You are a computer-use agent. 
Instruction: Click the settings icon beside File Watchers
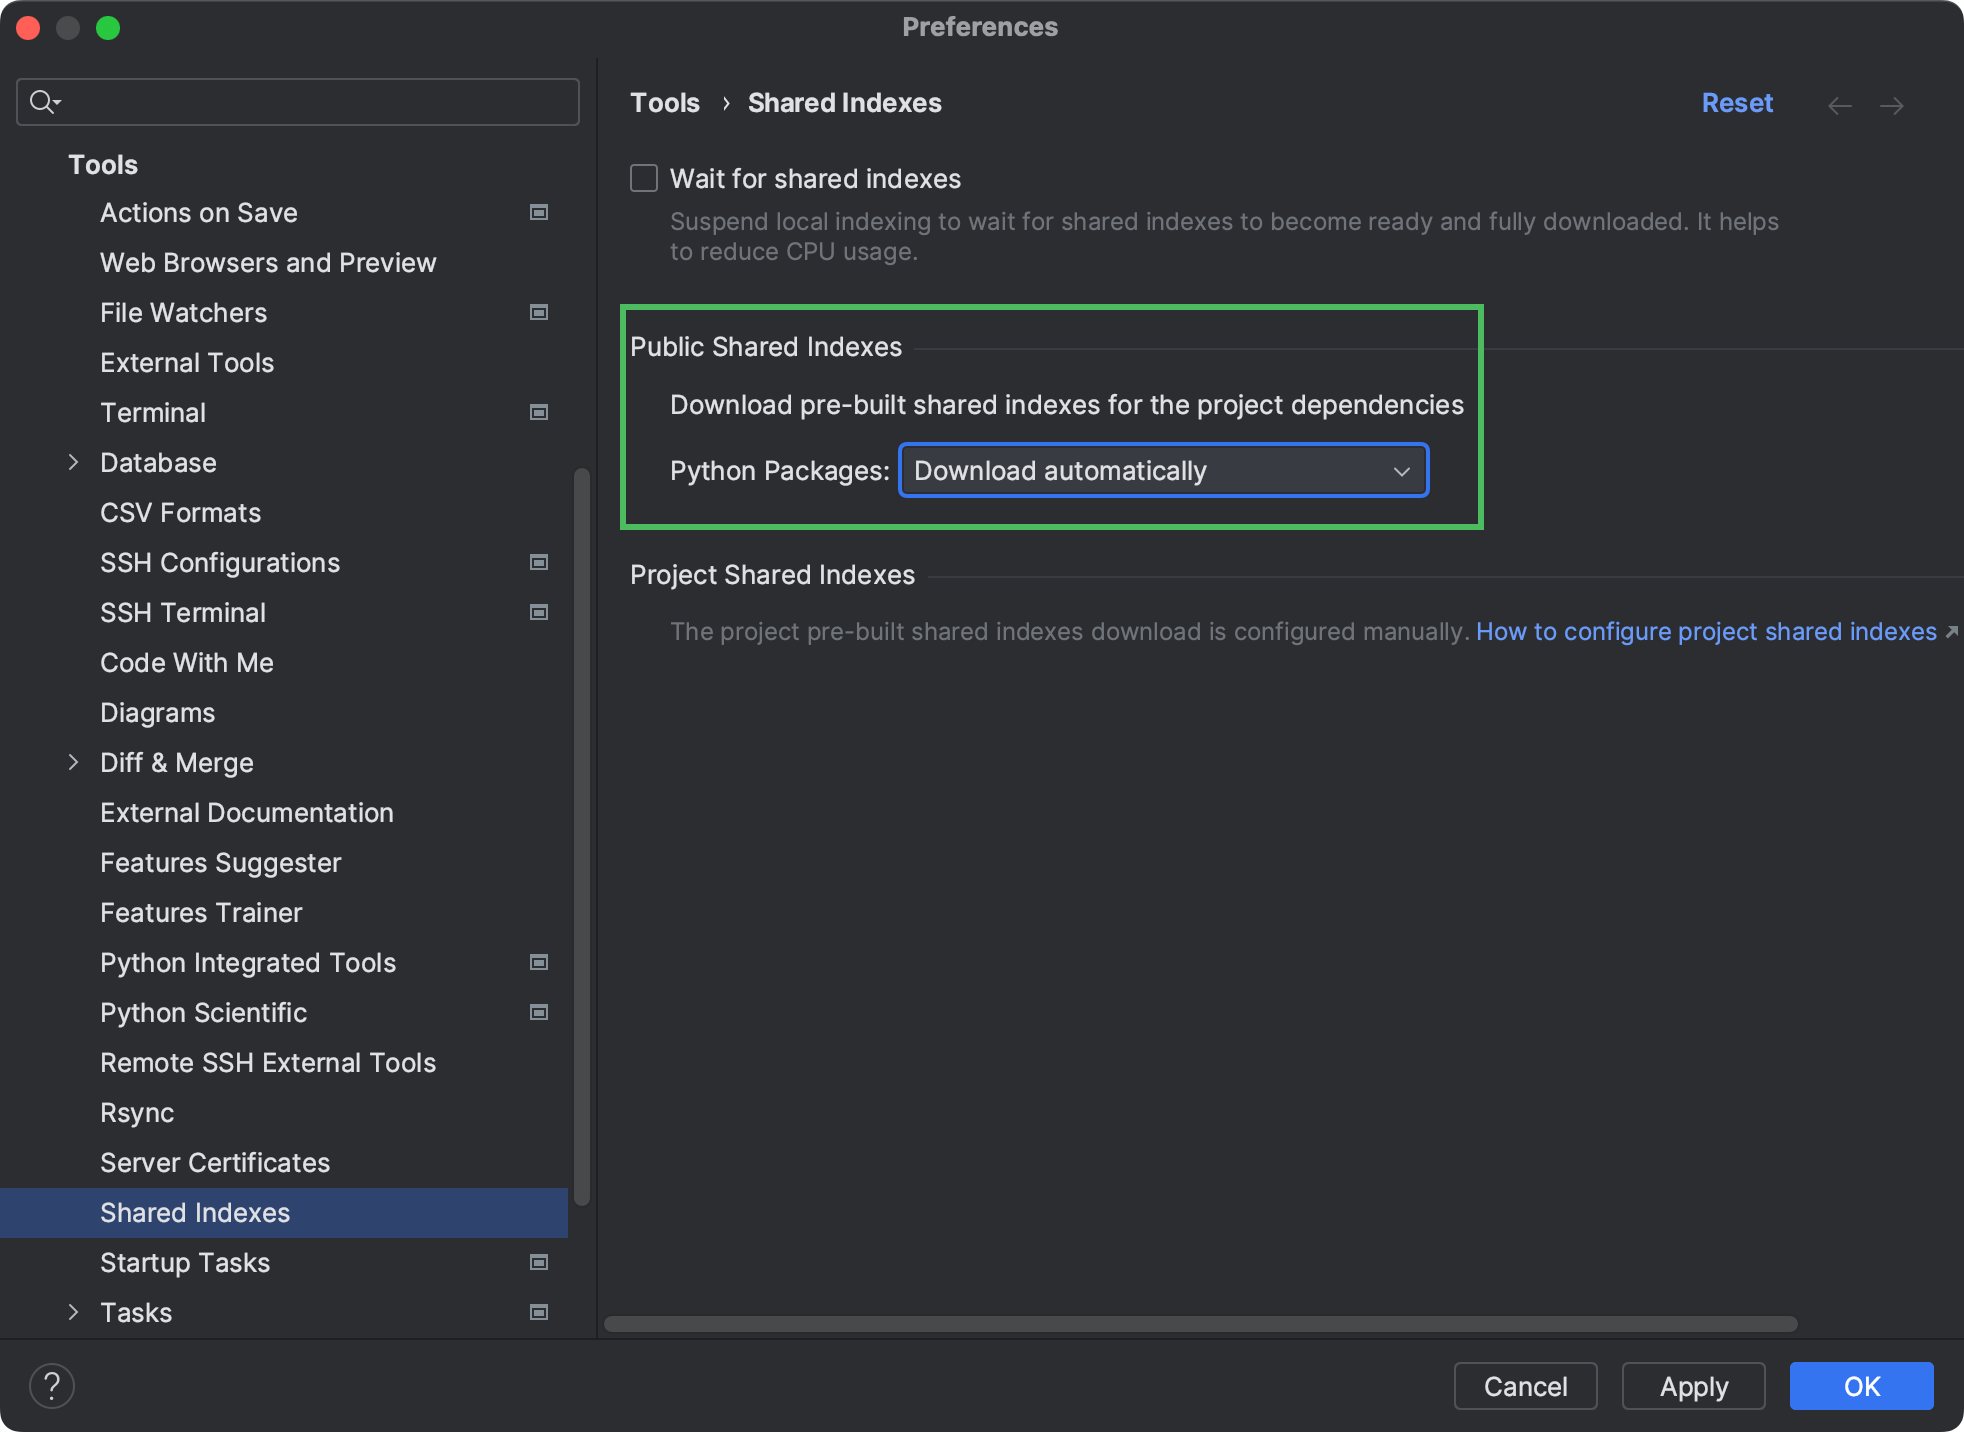(539, 312)
